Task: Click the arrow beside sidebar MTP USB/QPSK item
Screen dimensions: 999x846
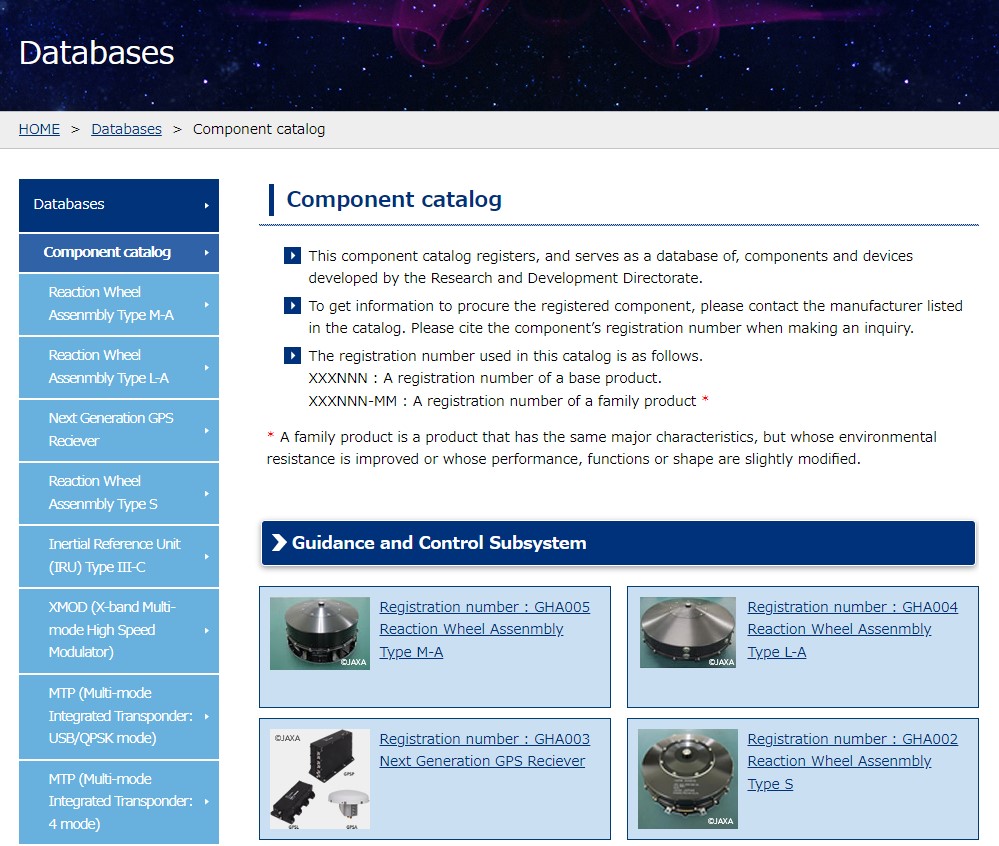Action: (206, 717)
